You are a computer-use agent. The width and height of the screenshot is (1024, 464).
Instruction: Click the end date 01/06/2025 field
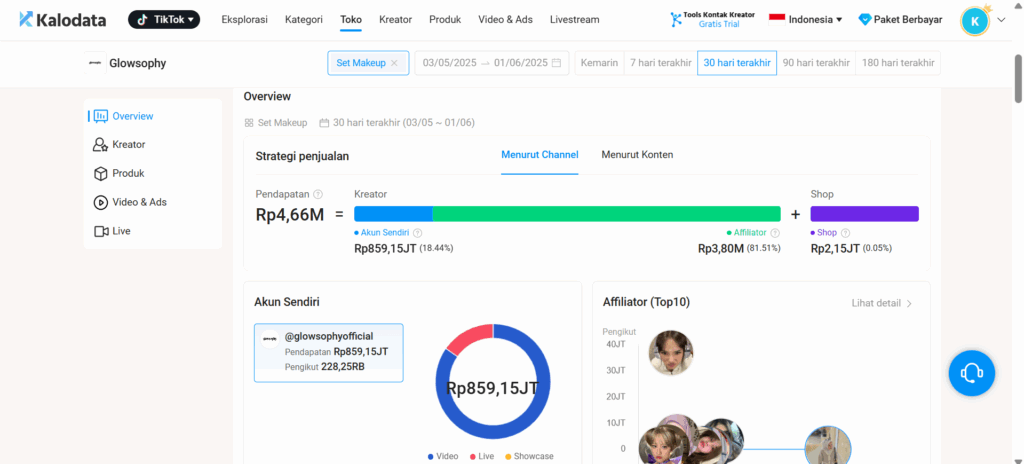point(520,63)
